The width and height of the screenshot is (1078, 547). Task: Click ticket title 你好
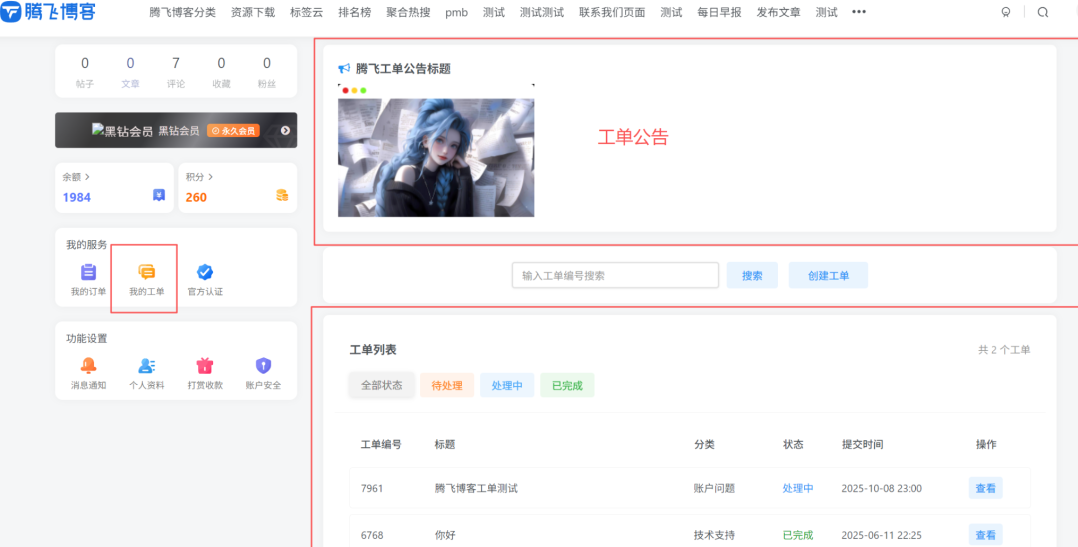(x=445, y=535)
